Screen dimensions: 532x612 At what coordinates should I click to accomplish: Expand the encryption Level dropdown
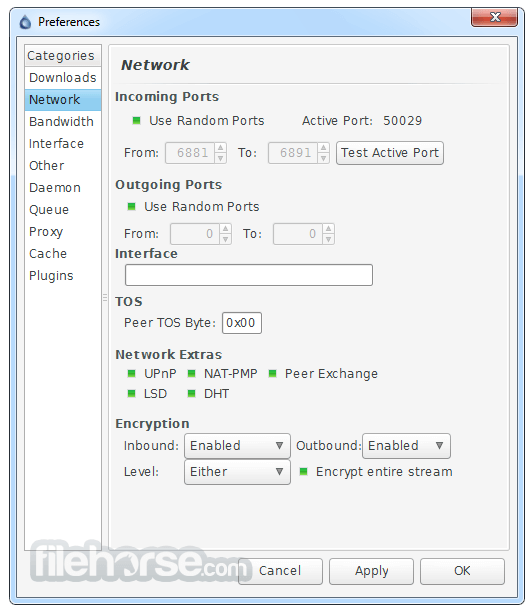pyautogui.click(x=237, y=472)
